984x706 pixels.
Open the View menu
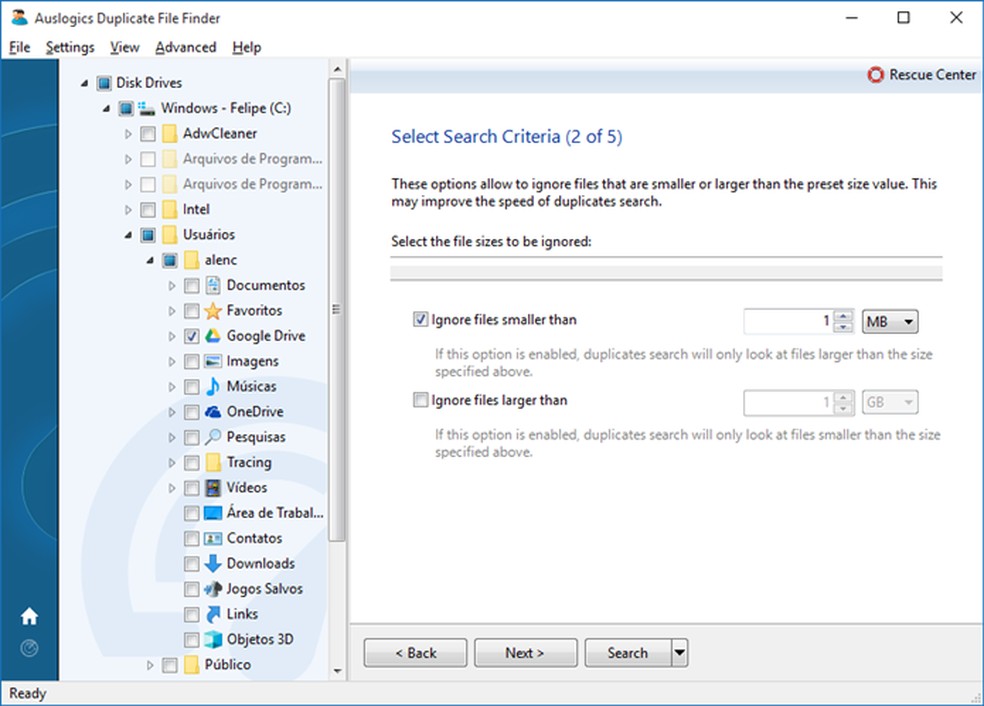tap(124, 47)
